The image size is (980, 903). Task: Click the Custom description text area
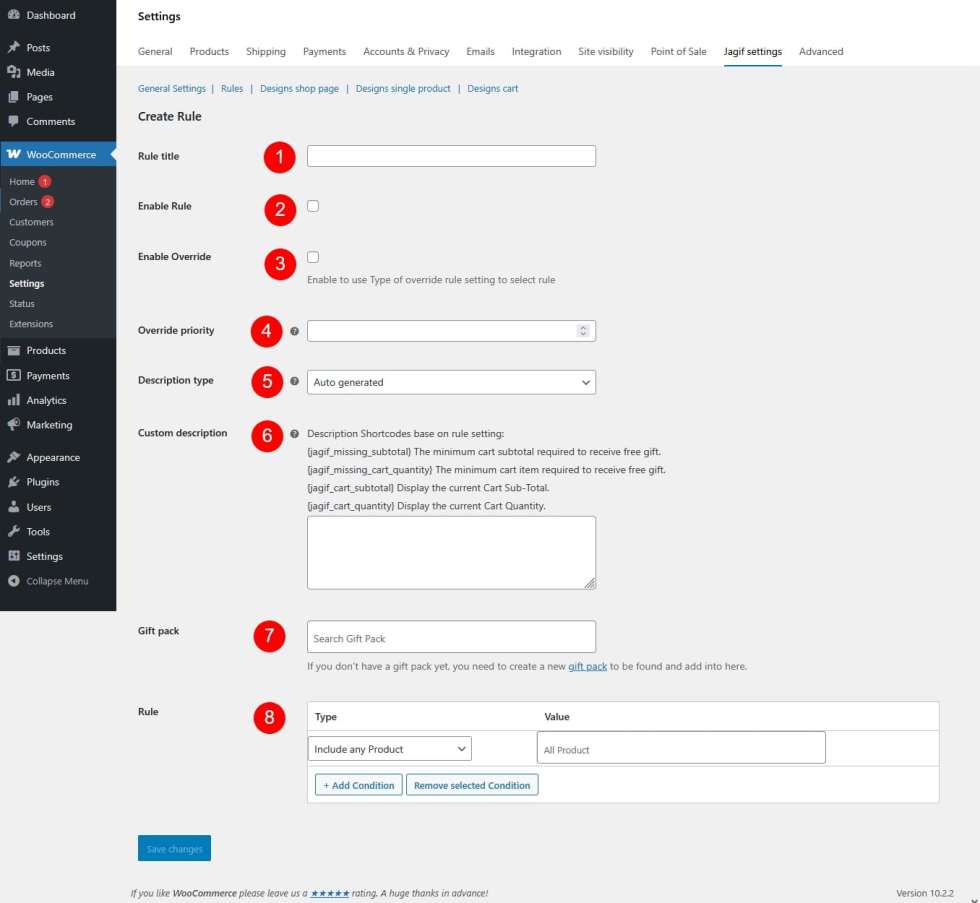[x=451, y=552]
